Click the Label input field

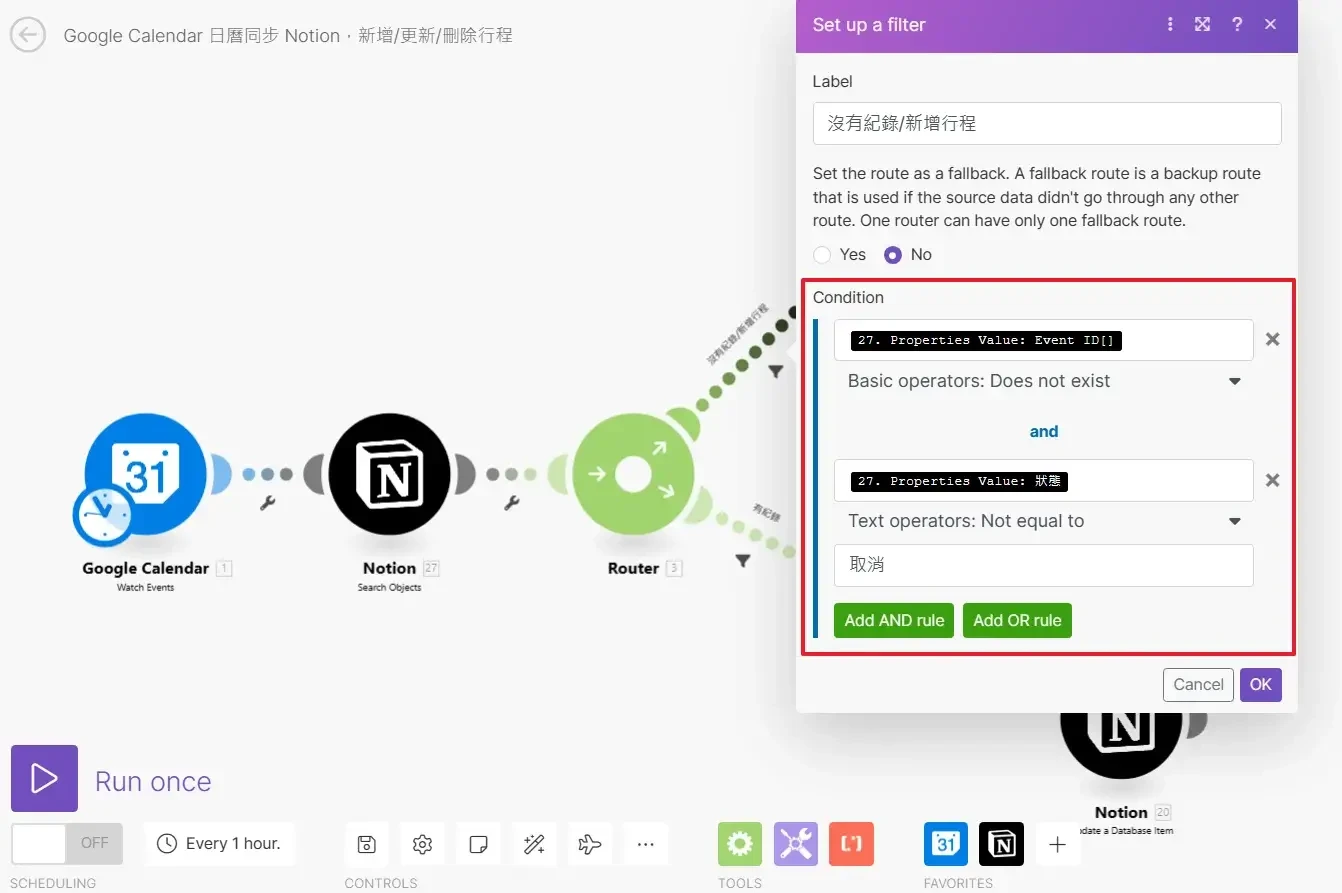(x=1047, y=123)
